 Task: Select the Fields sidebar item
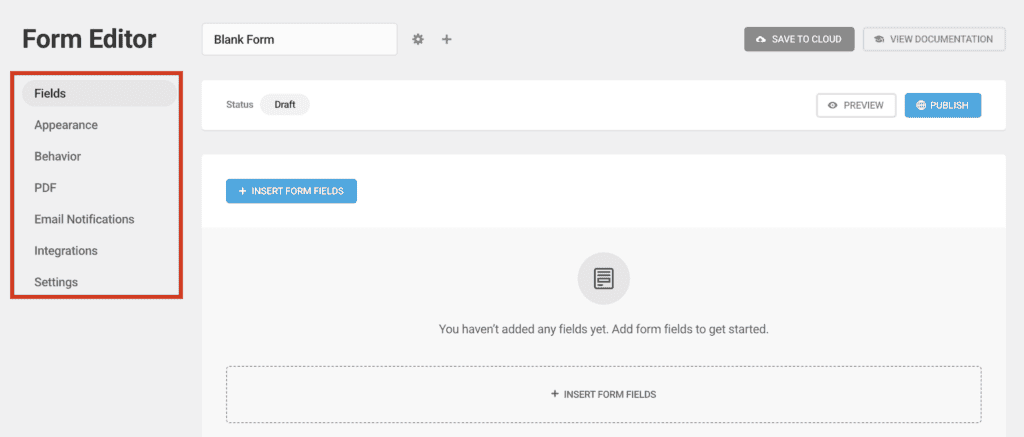pyautogui.click(x=99, y=93)
